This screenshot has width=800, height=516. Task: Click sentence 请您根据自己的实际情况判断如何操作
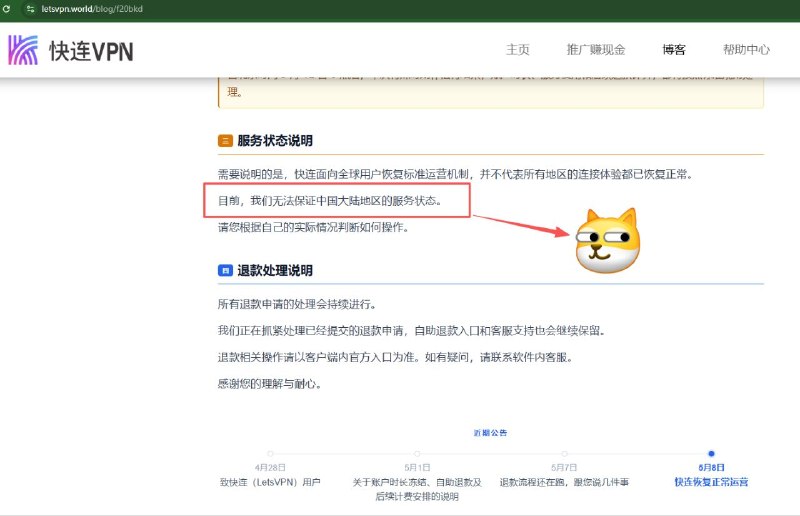[313, 227]
